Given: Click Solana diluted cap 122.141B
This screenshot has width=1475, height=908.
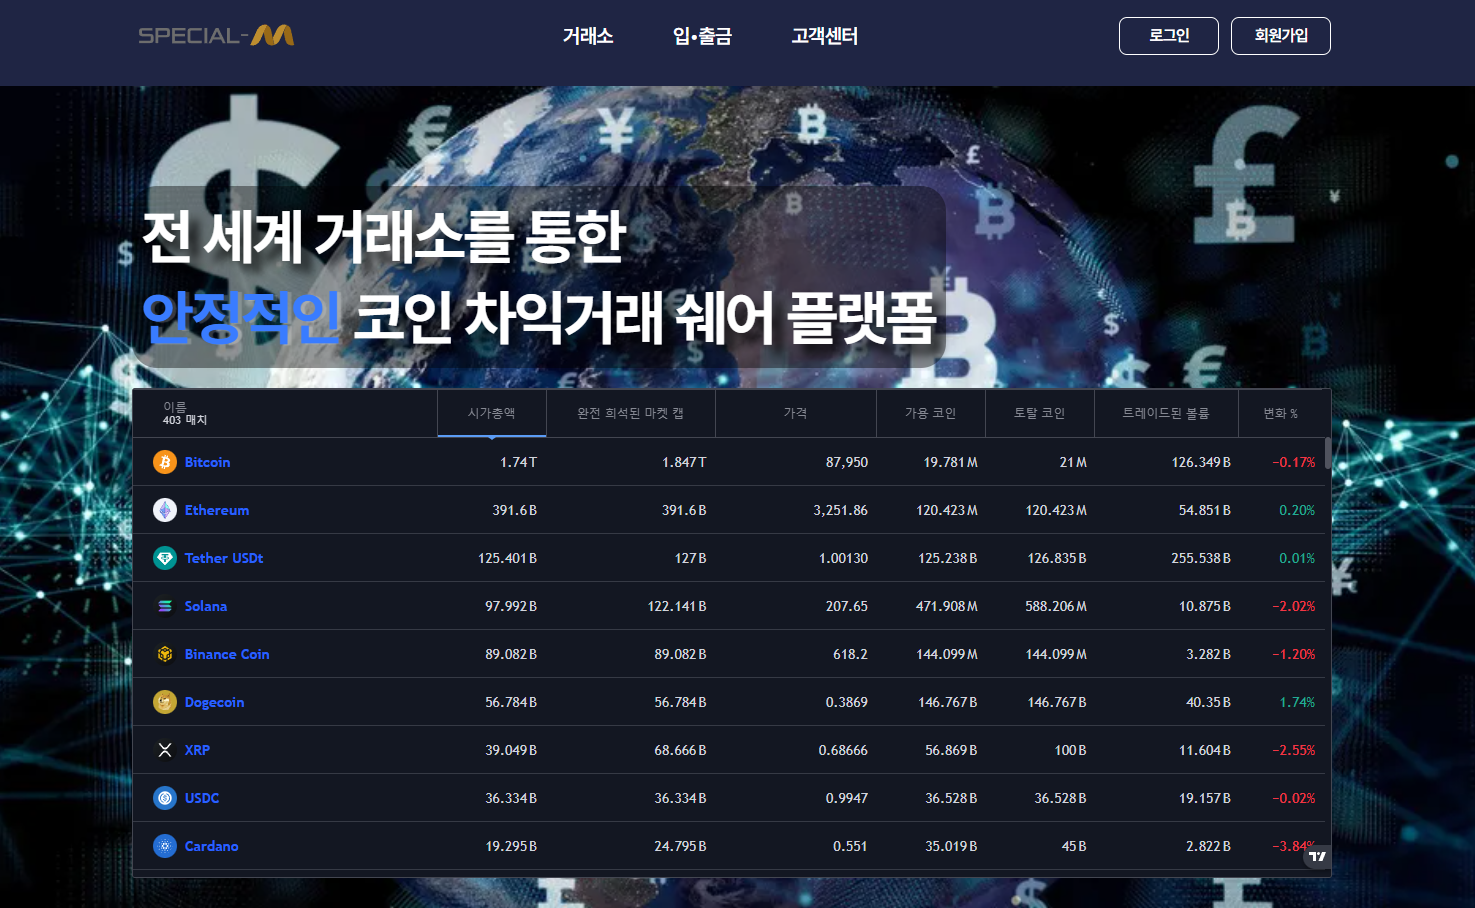Looking at the screenshot, I should tap(677, 606).
